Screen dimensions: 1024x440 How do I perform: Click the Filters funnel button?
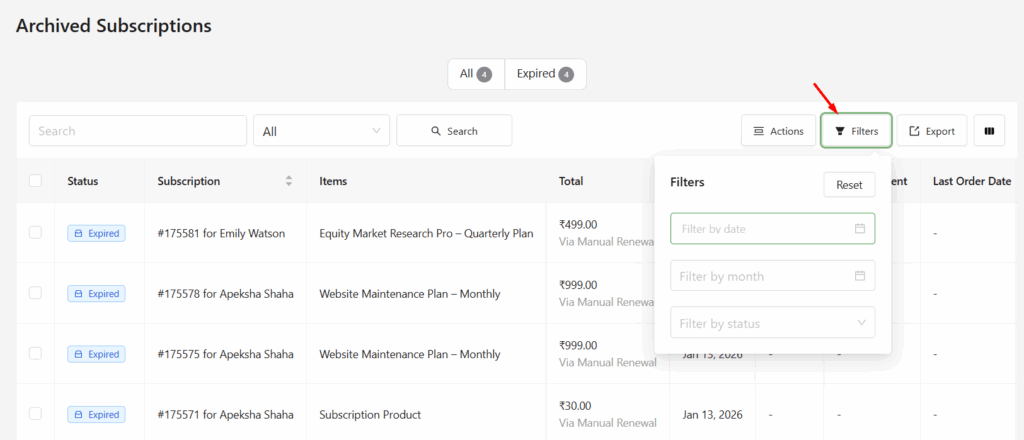(x=856, y=131)
